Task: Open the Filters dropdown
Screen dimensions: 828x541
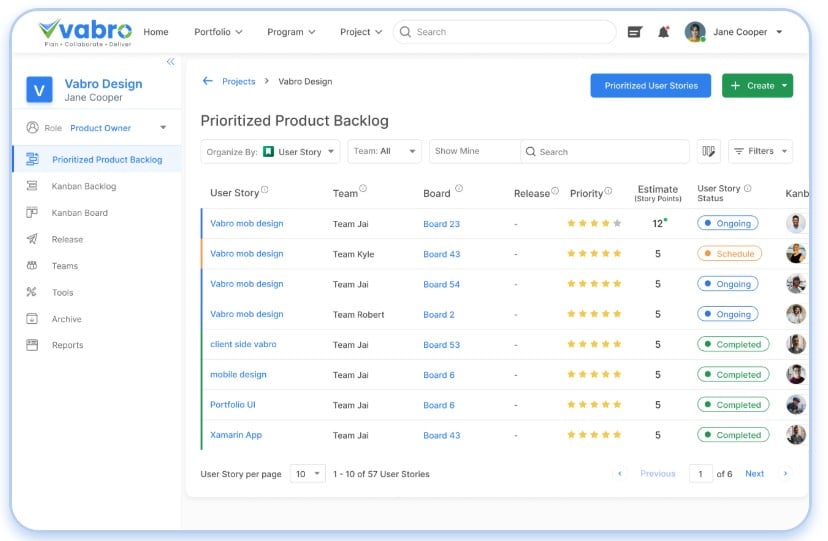Action: point(760,151)
